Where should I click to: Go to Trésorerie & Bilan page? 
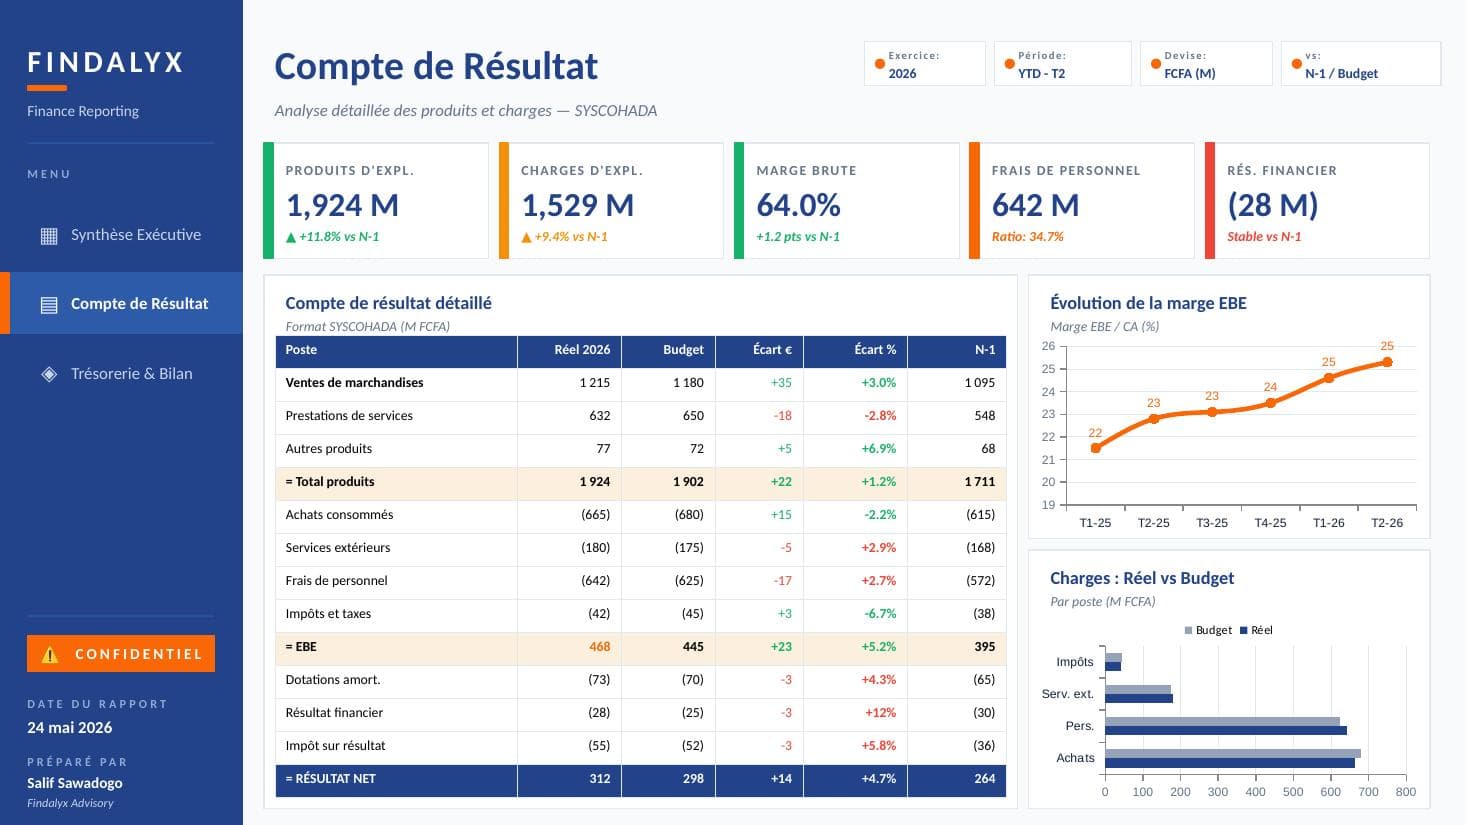coord(121,373)
